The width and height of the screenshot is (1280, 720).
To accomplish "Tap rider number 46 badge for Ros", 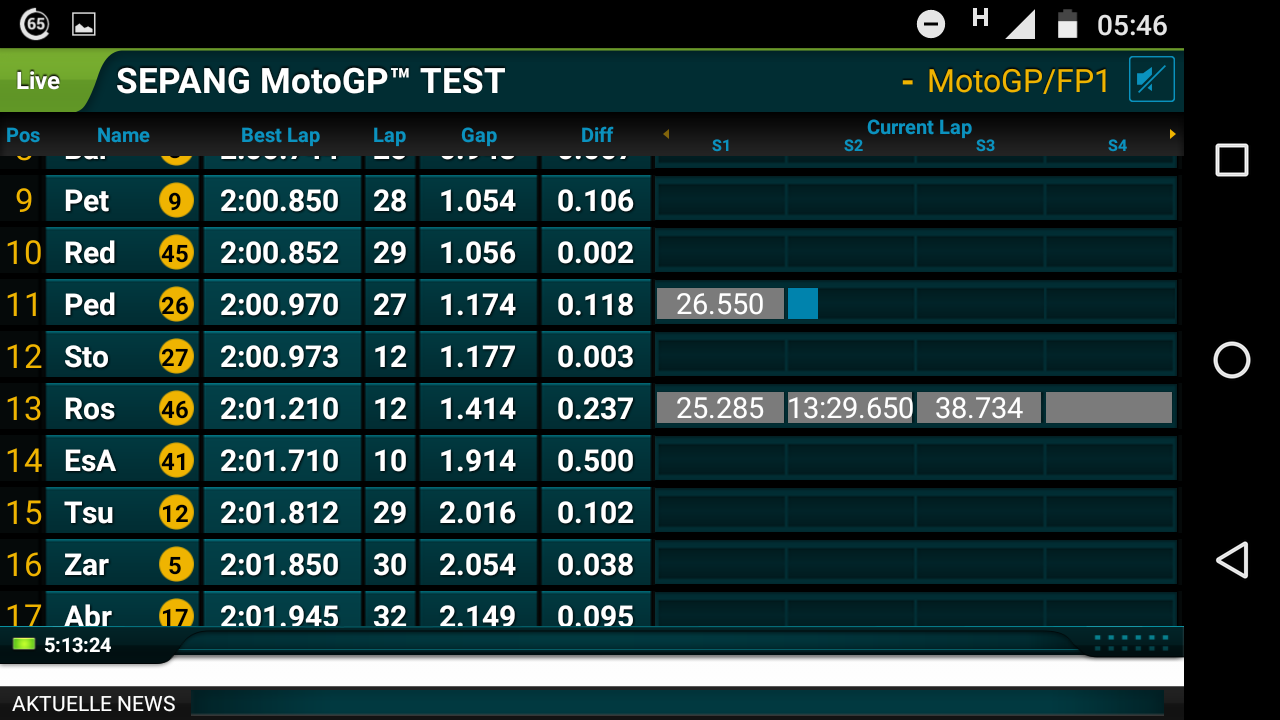I will [175, 409].
